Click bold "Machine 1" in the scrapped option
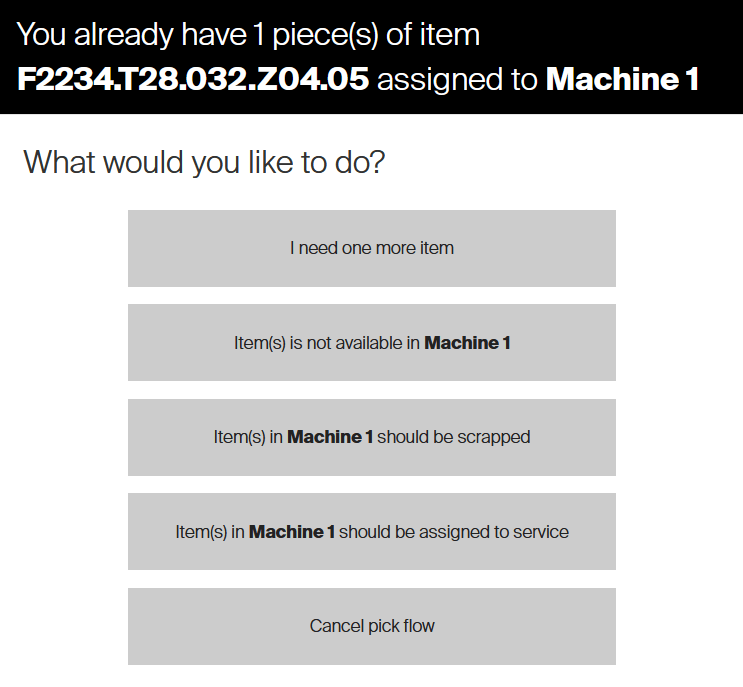 click(x=330, y=437)
